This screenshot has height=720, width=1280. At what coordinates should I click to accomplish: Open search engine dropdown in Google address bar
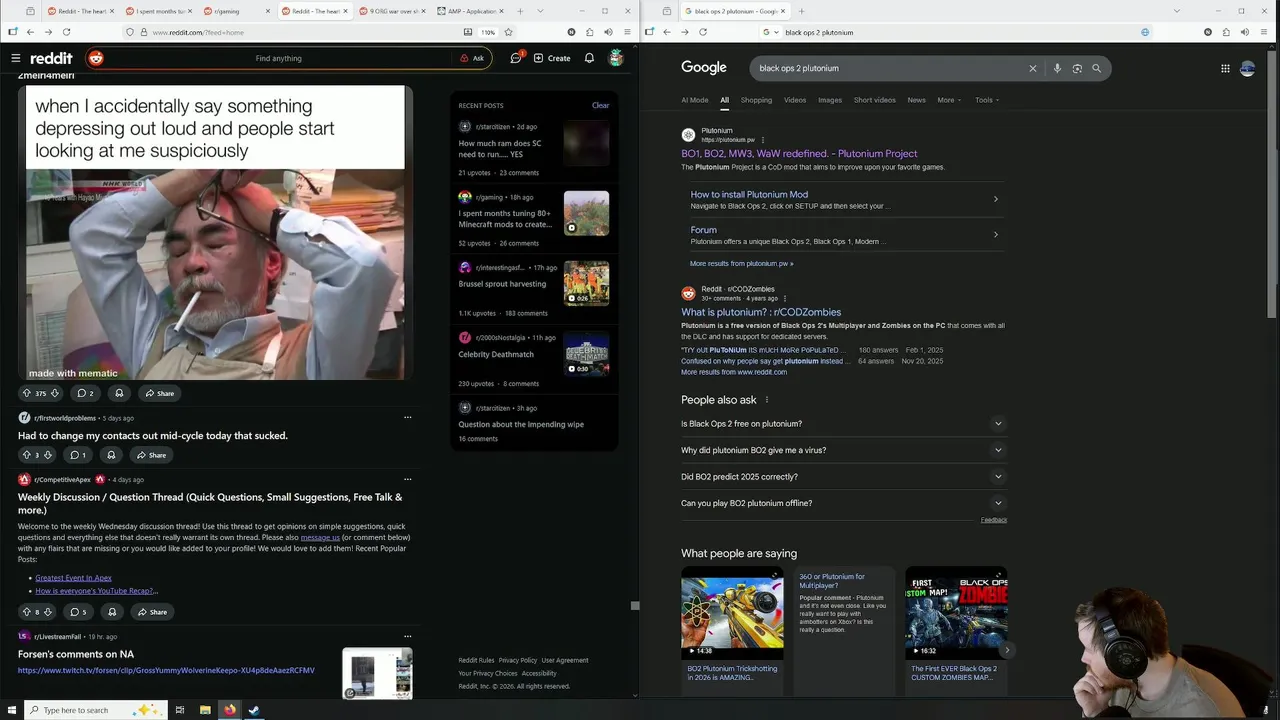(x=771, y=32)
